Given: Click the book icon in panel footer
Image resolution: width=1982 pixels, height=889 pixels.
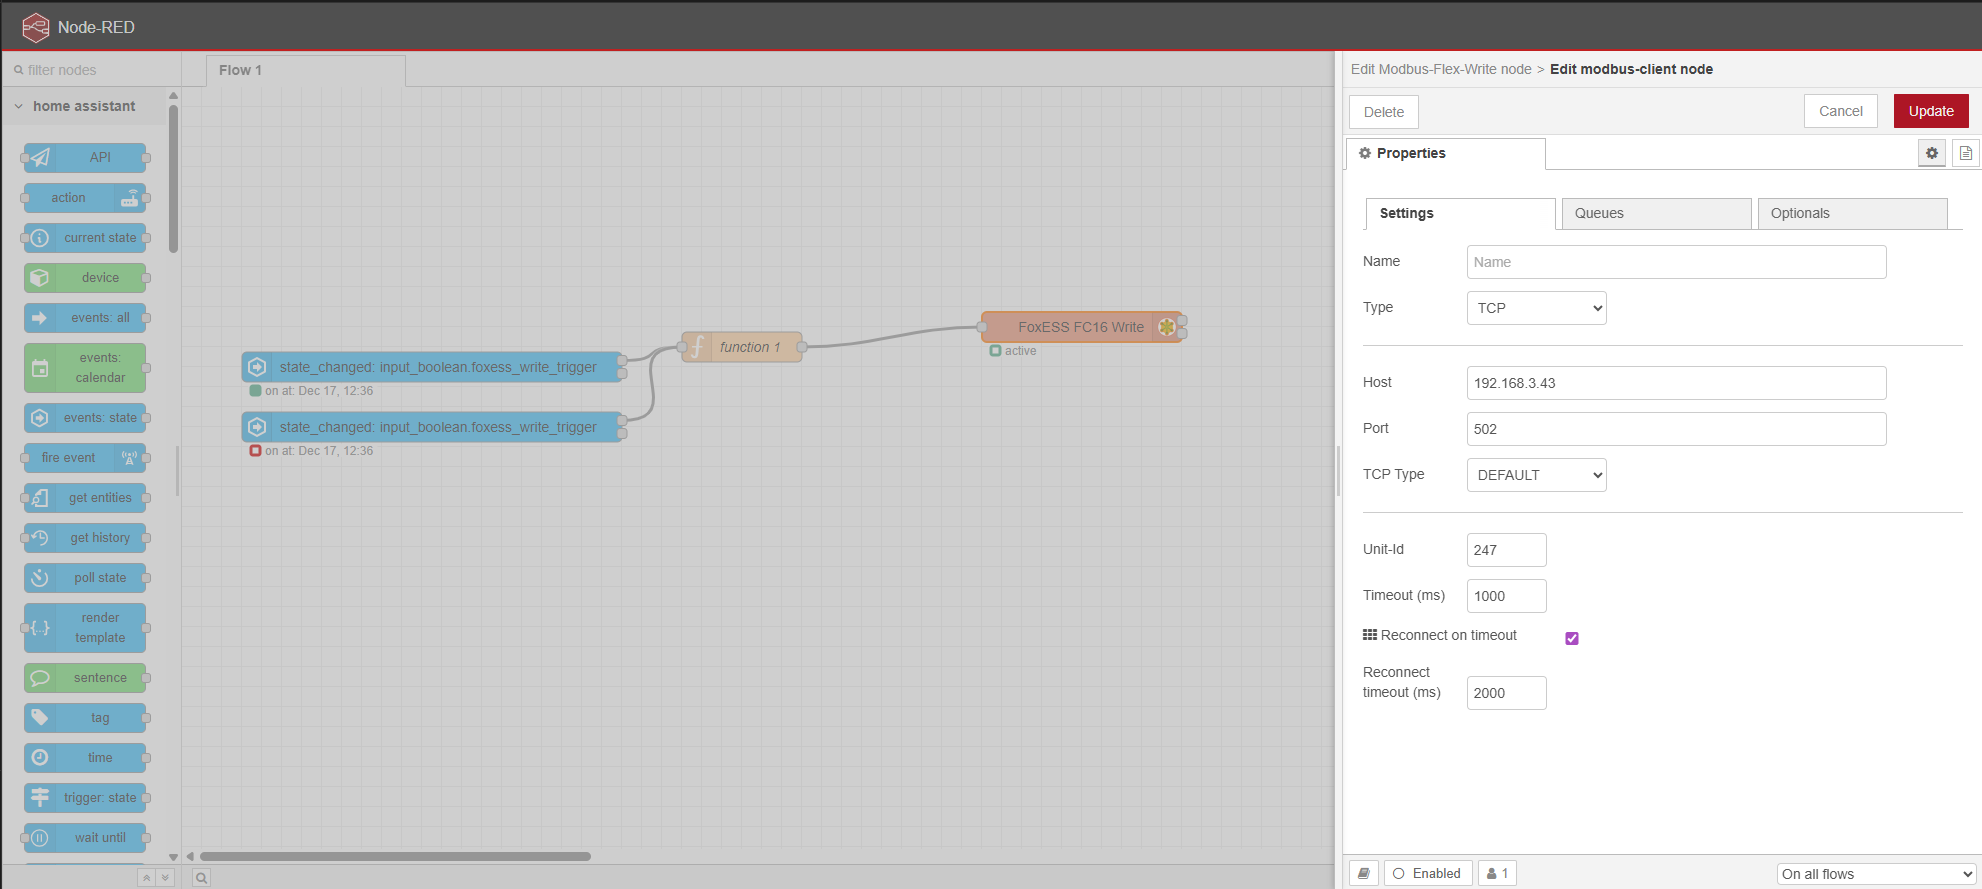Looking at the screenshot, I should 1364,873.
